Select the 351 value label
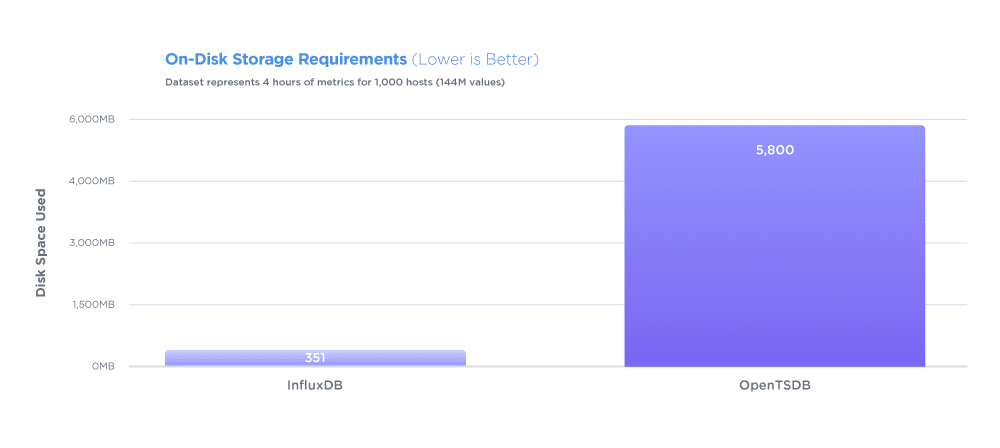The height and width of the screenshot is (448, 1000). point(315,358)
